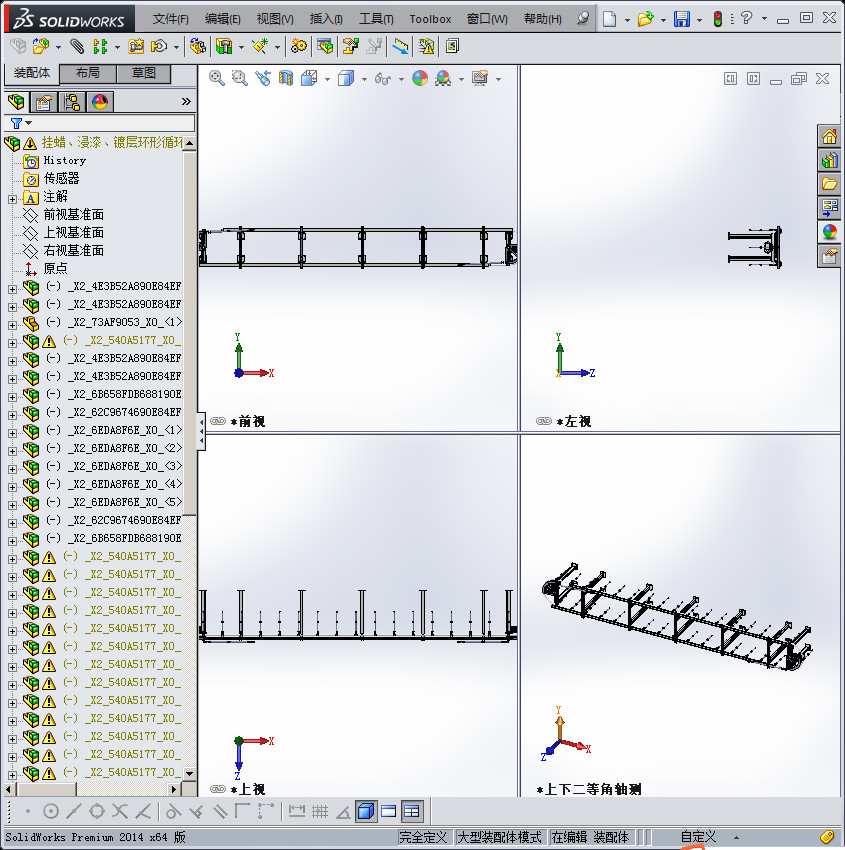Expand the _X2_6EDA8F6E_X0_<3> component node
Viewport: 845px width, 850px height.
(x=12, y=469)
